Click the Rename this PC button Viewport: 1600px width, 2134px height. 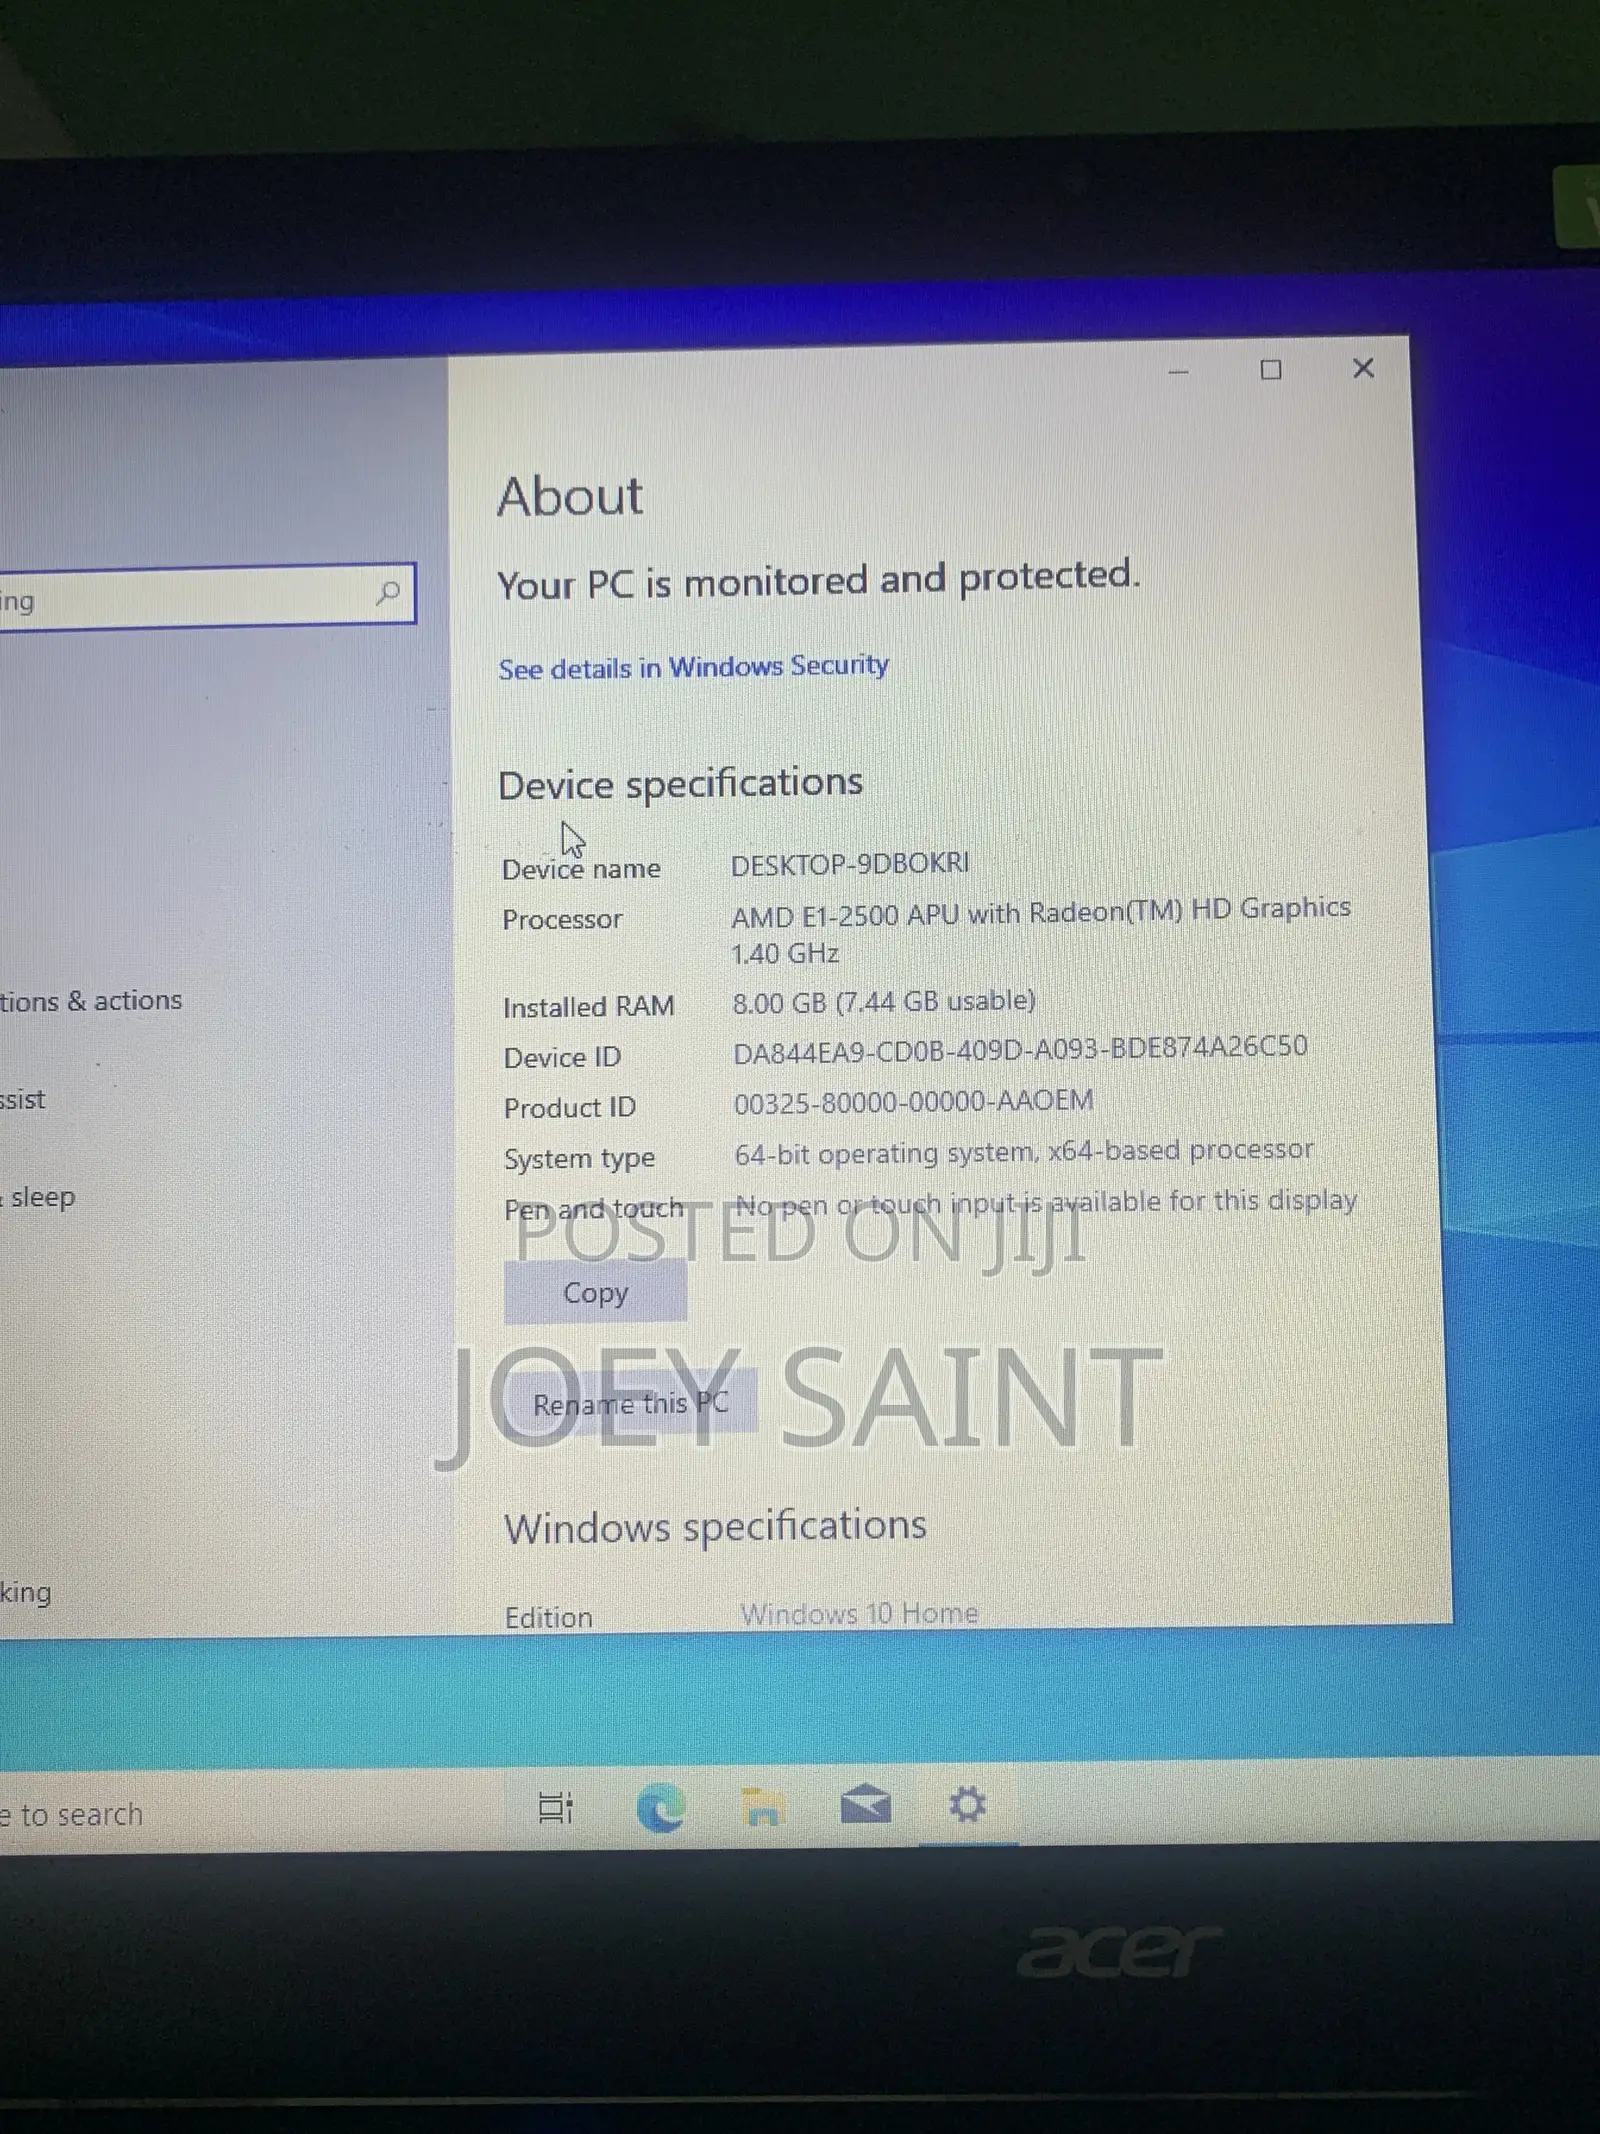(x=630, y=1403)
